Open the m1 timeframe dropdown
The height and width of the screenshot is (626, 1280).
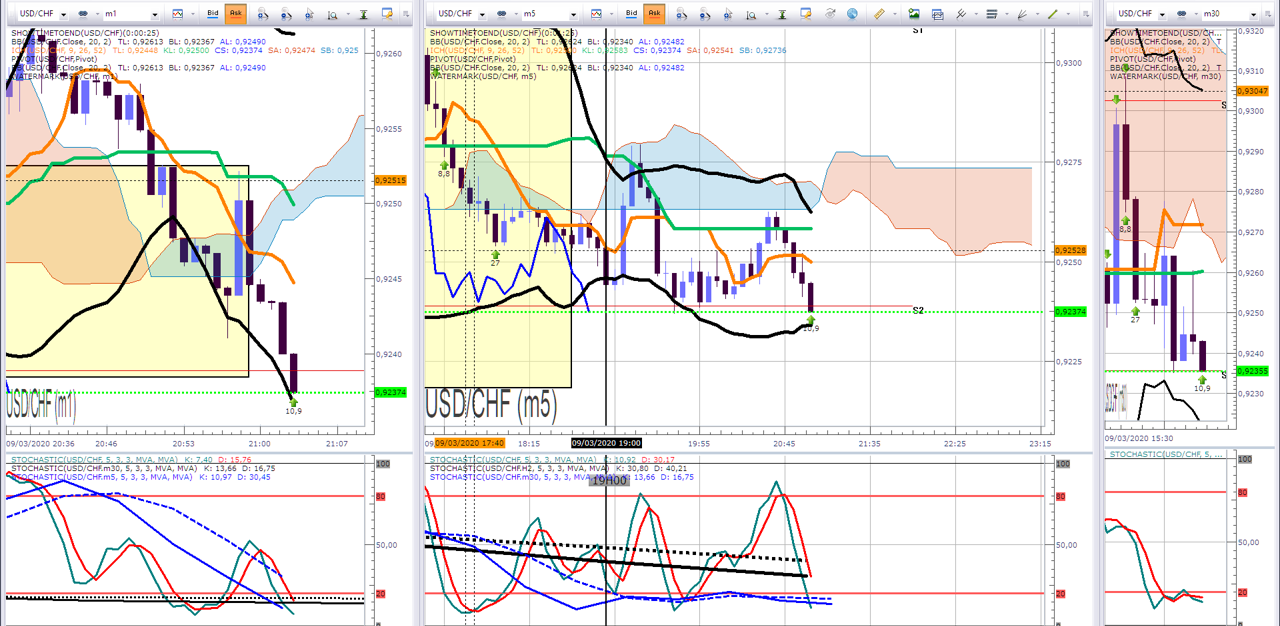(154, 15)
